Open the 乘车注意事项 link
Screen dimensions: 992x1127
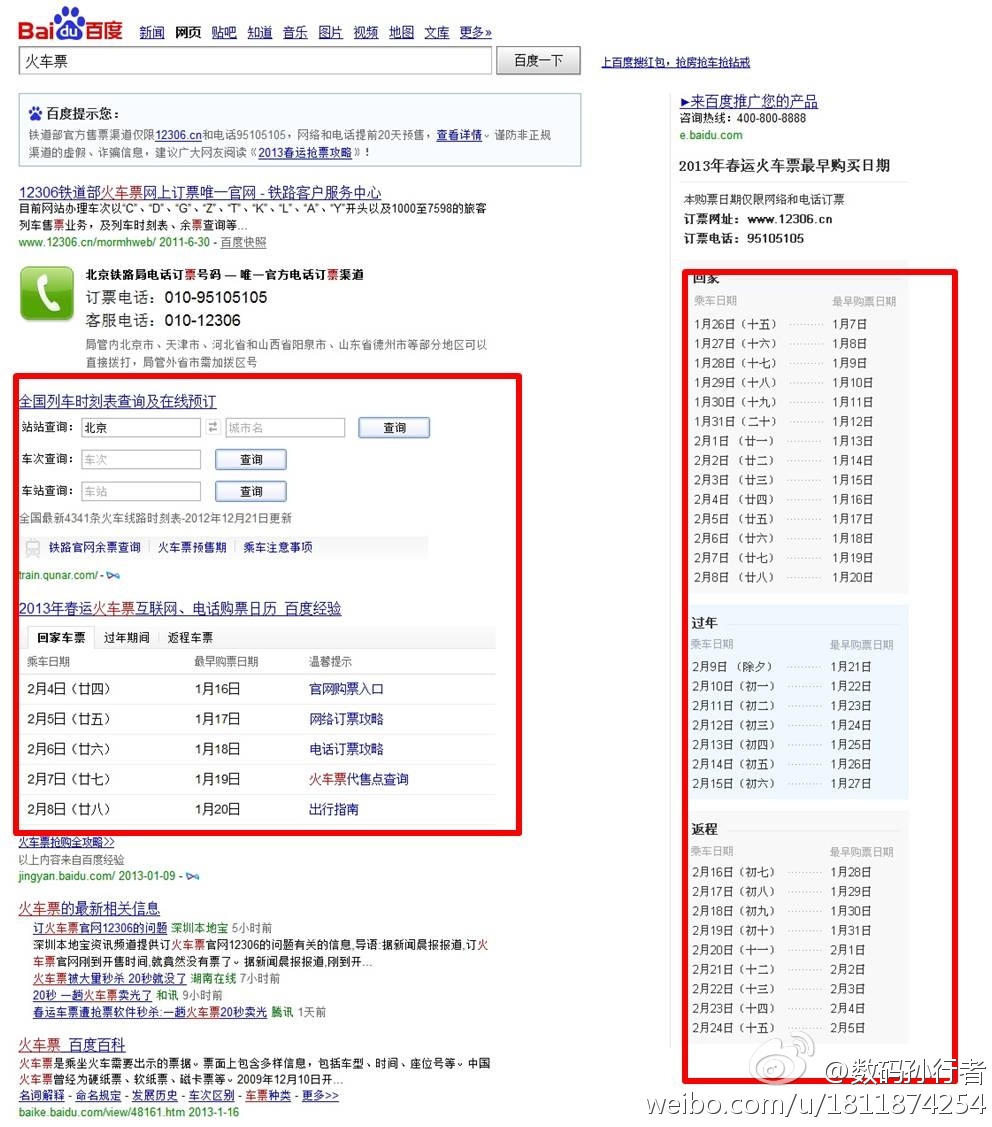[x=277, y=548]
